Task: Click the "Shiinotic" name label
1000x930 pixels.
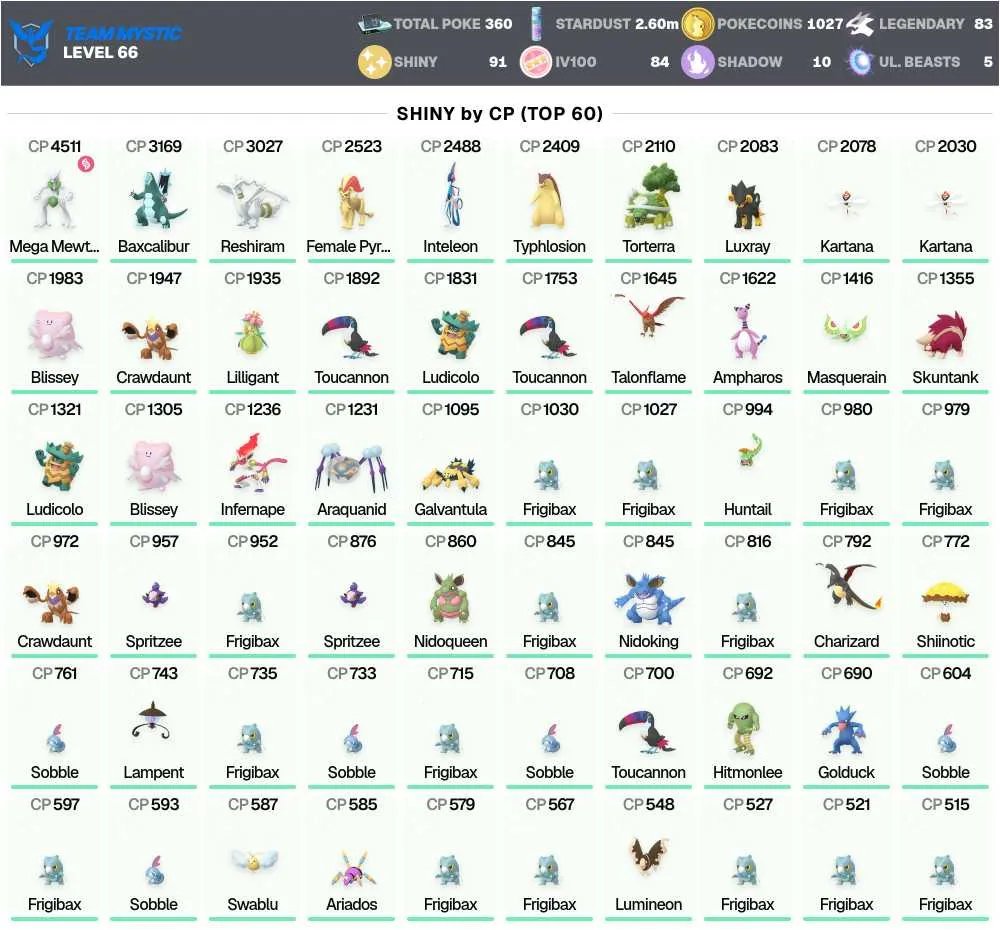Action: [945, 641]
